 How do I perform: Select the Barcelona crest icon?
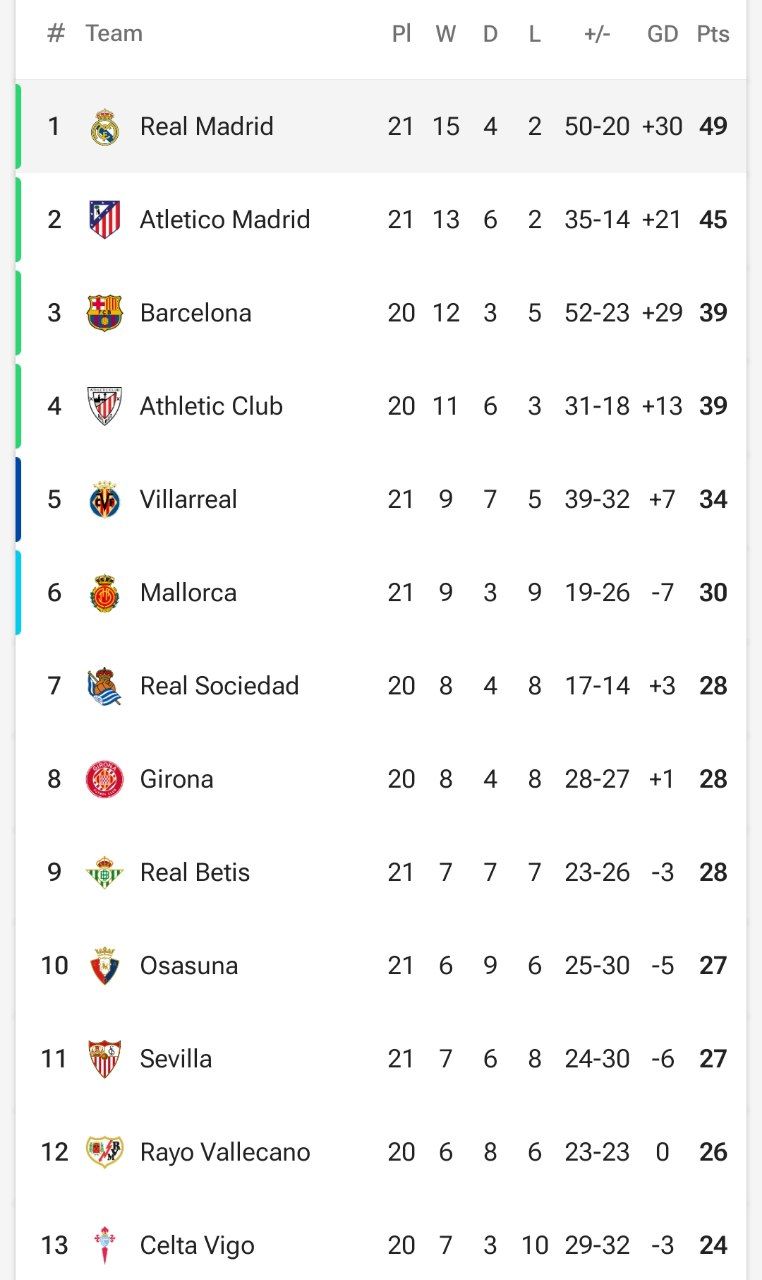tap(104, 313)
